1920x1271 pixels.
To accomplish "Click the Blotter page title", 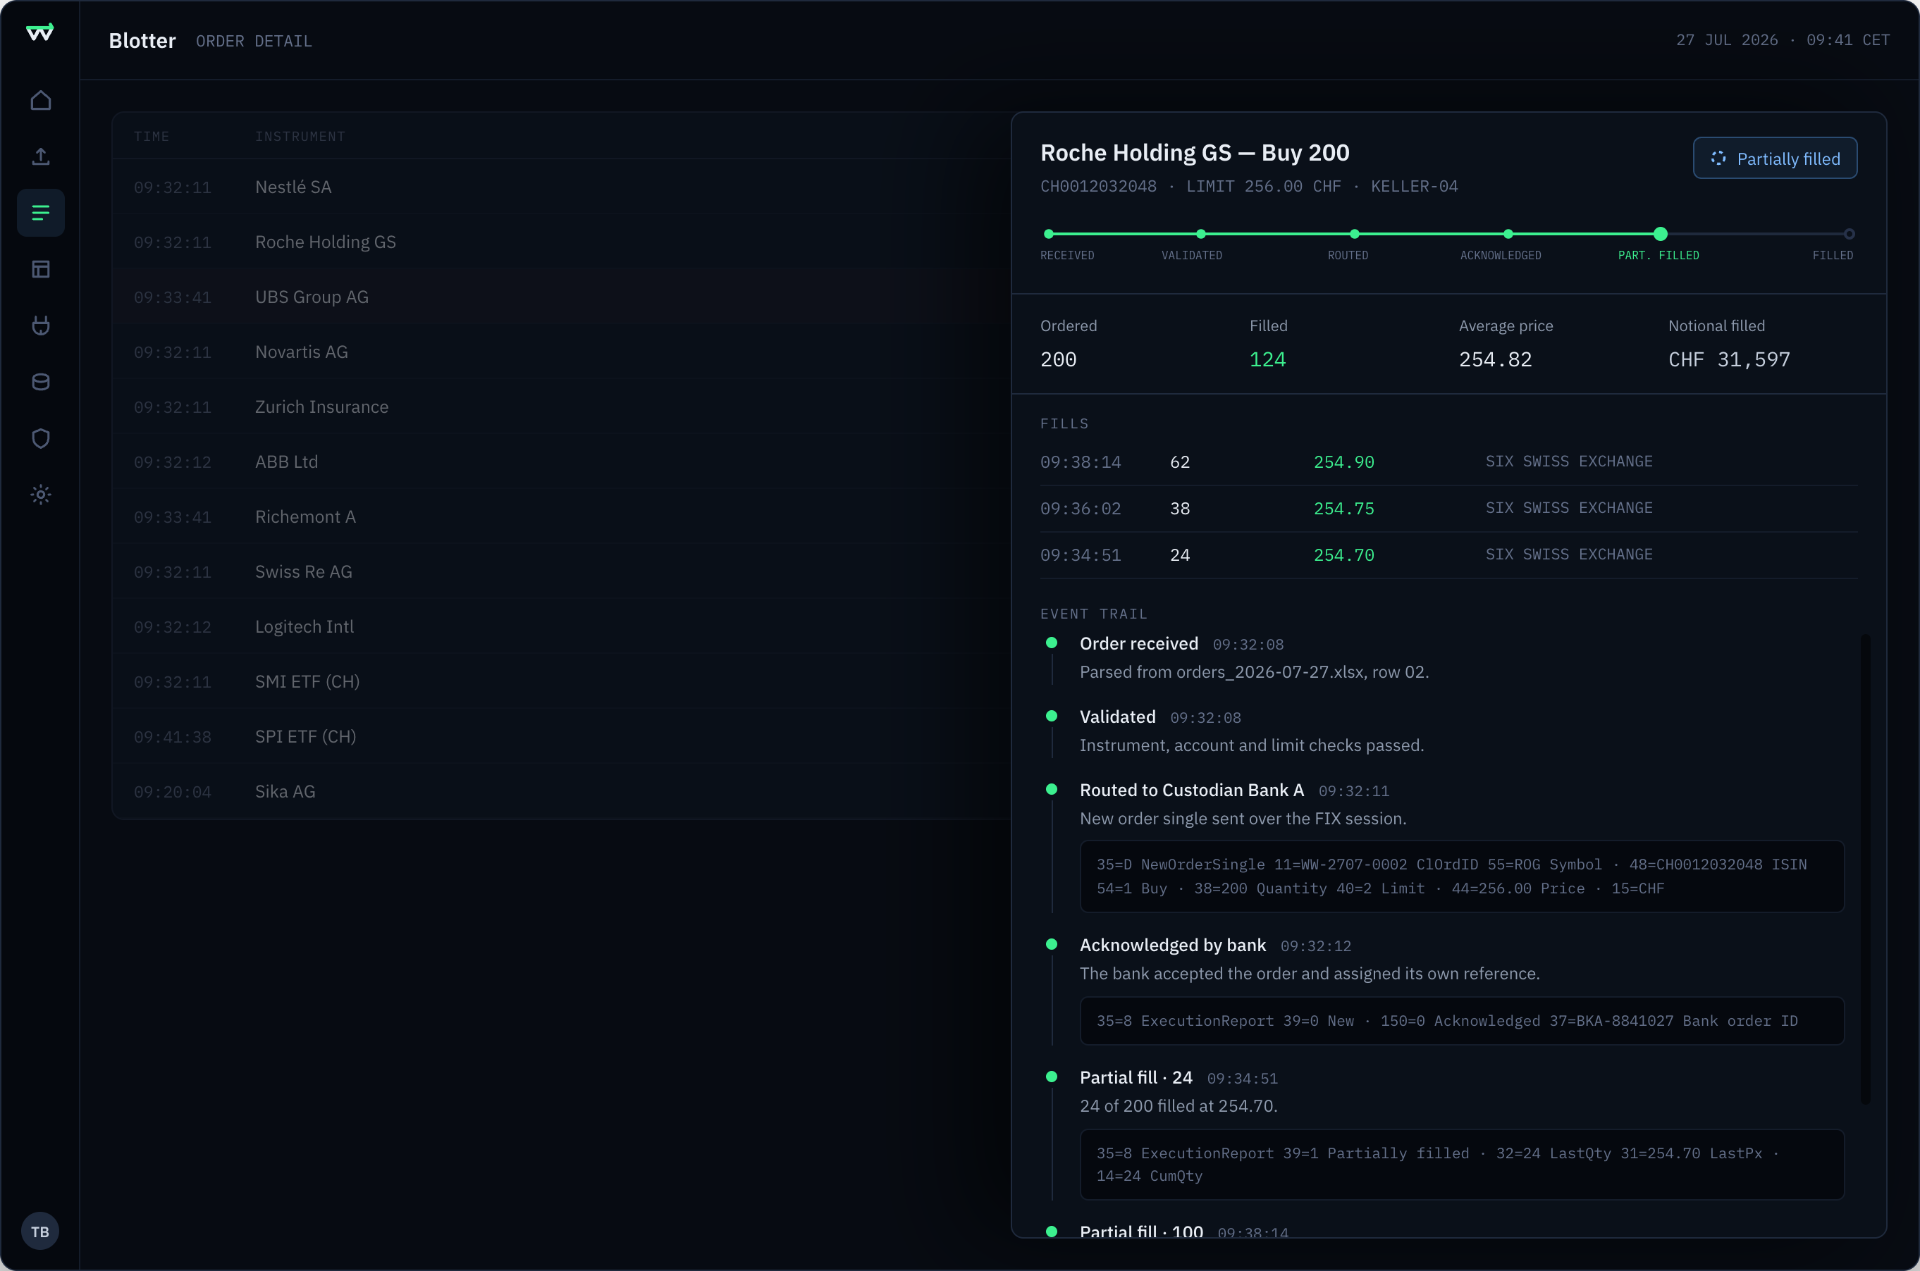I will coord(142,41).
